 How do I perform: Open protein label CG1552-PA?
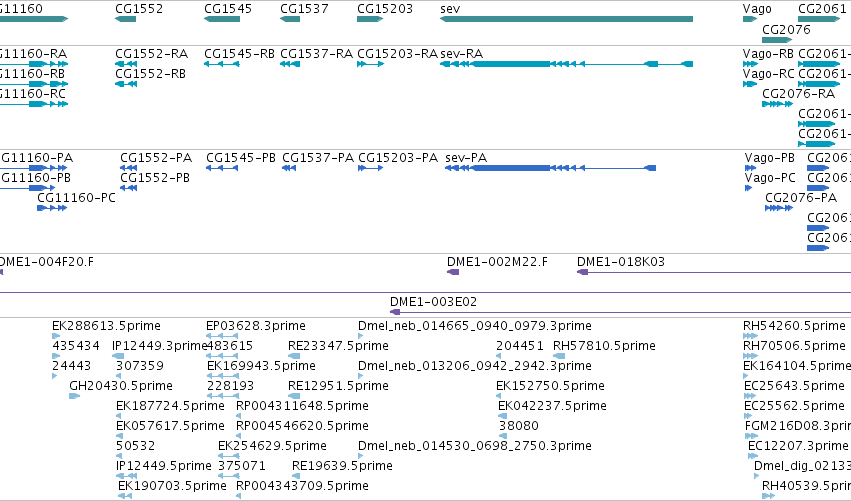[x=156, y=158]
